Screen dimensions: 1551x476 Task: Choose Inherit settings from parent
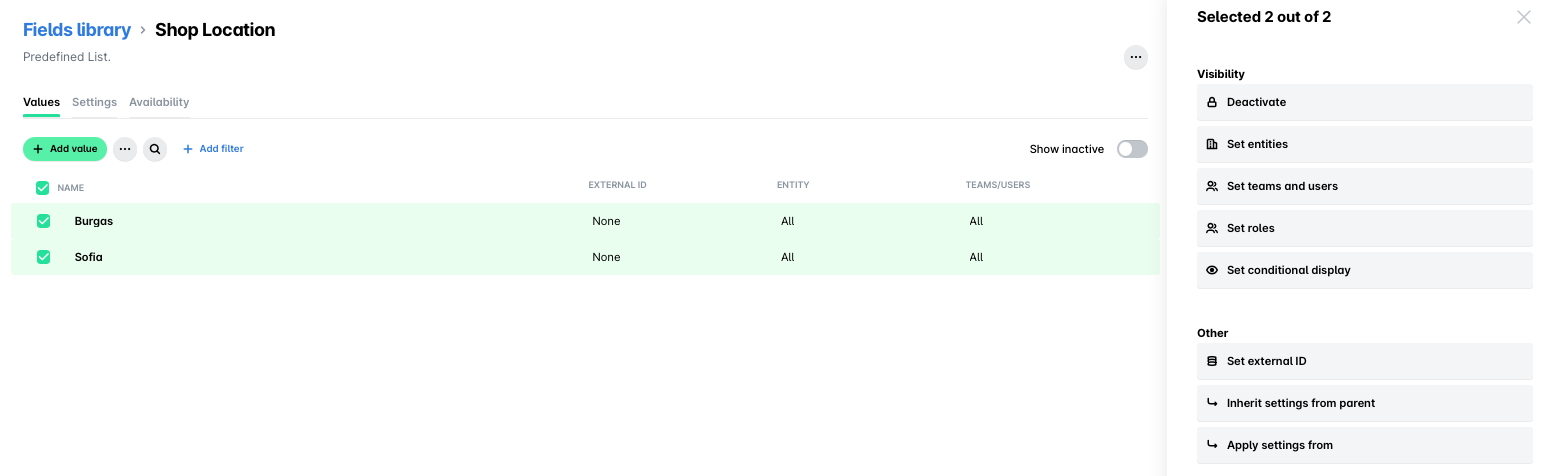[x=1364, y=403]
